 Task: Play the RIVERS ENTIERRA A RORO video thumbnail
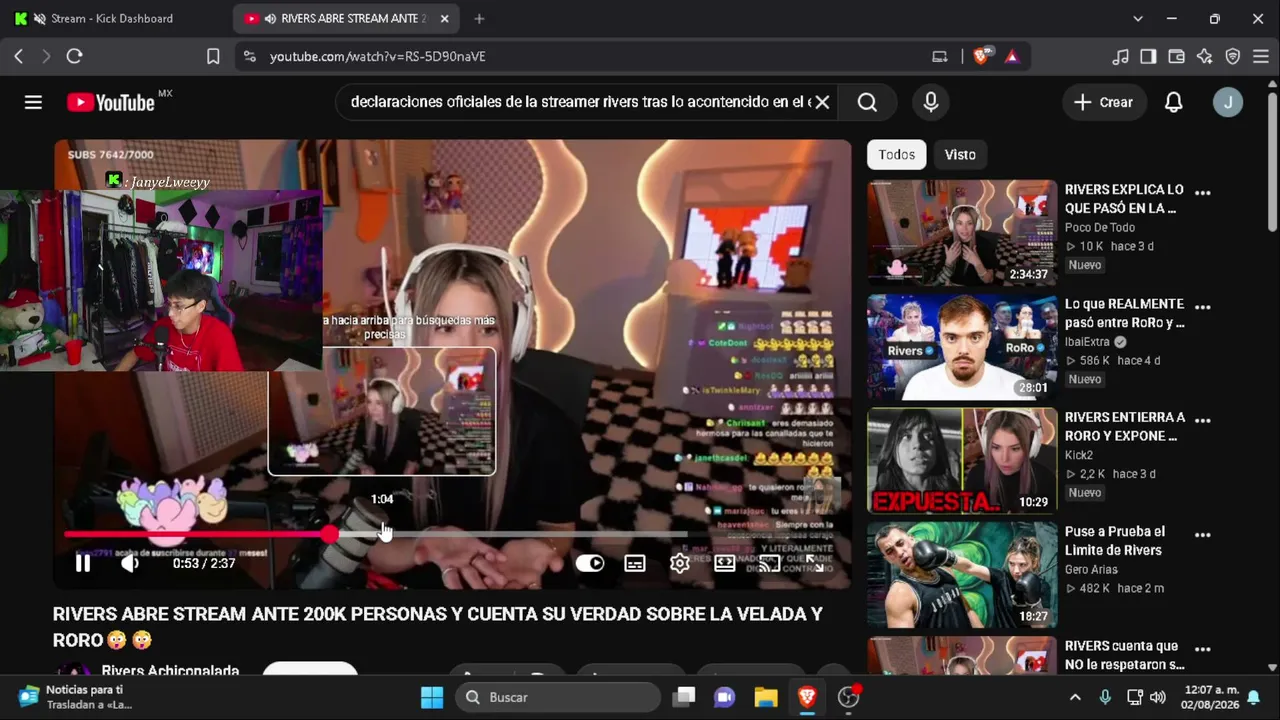point(962,460)
